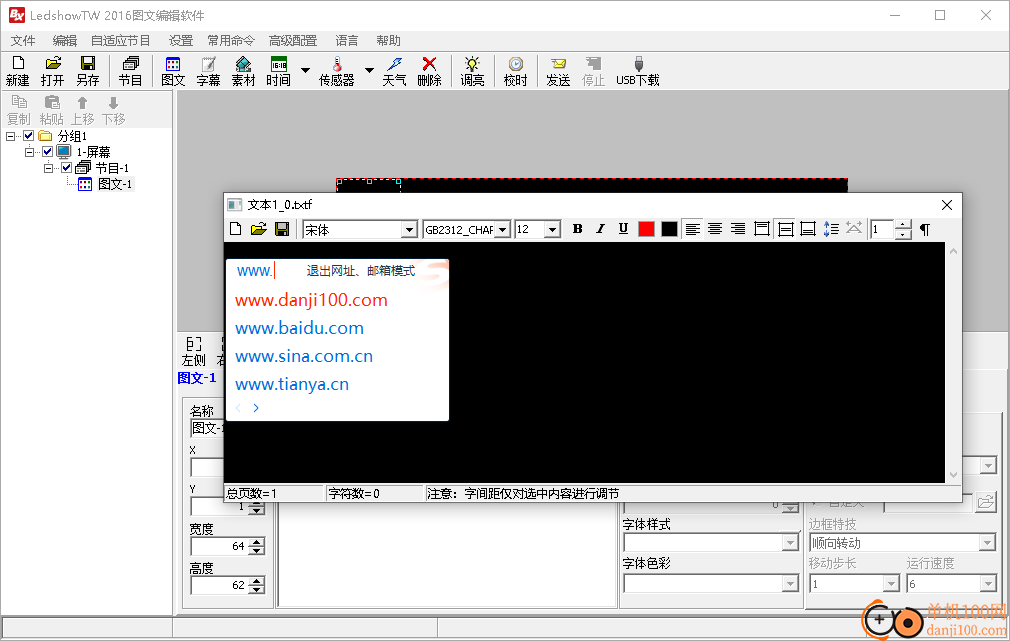Click the 传感器 sensor icon
This screenshot has height=641, width=1010.
337,71
